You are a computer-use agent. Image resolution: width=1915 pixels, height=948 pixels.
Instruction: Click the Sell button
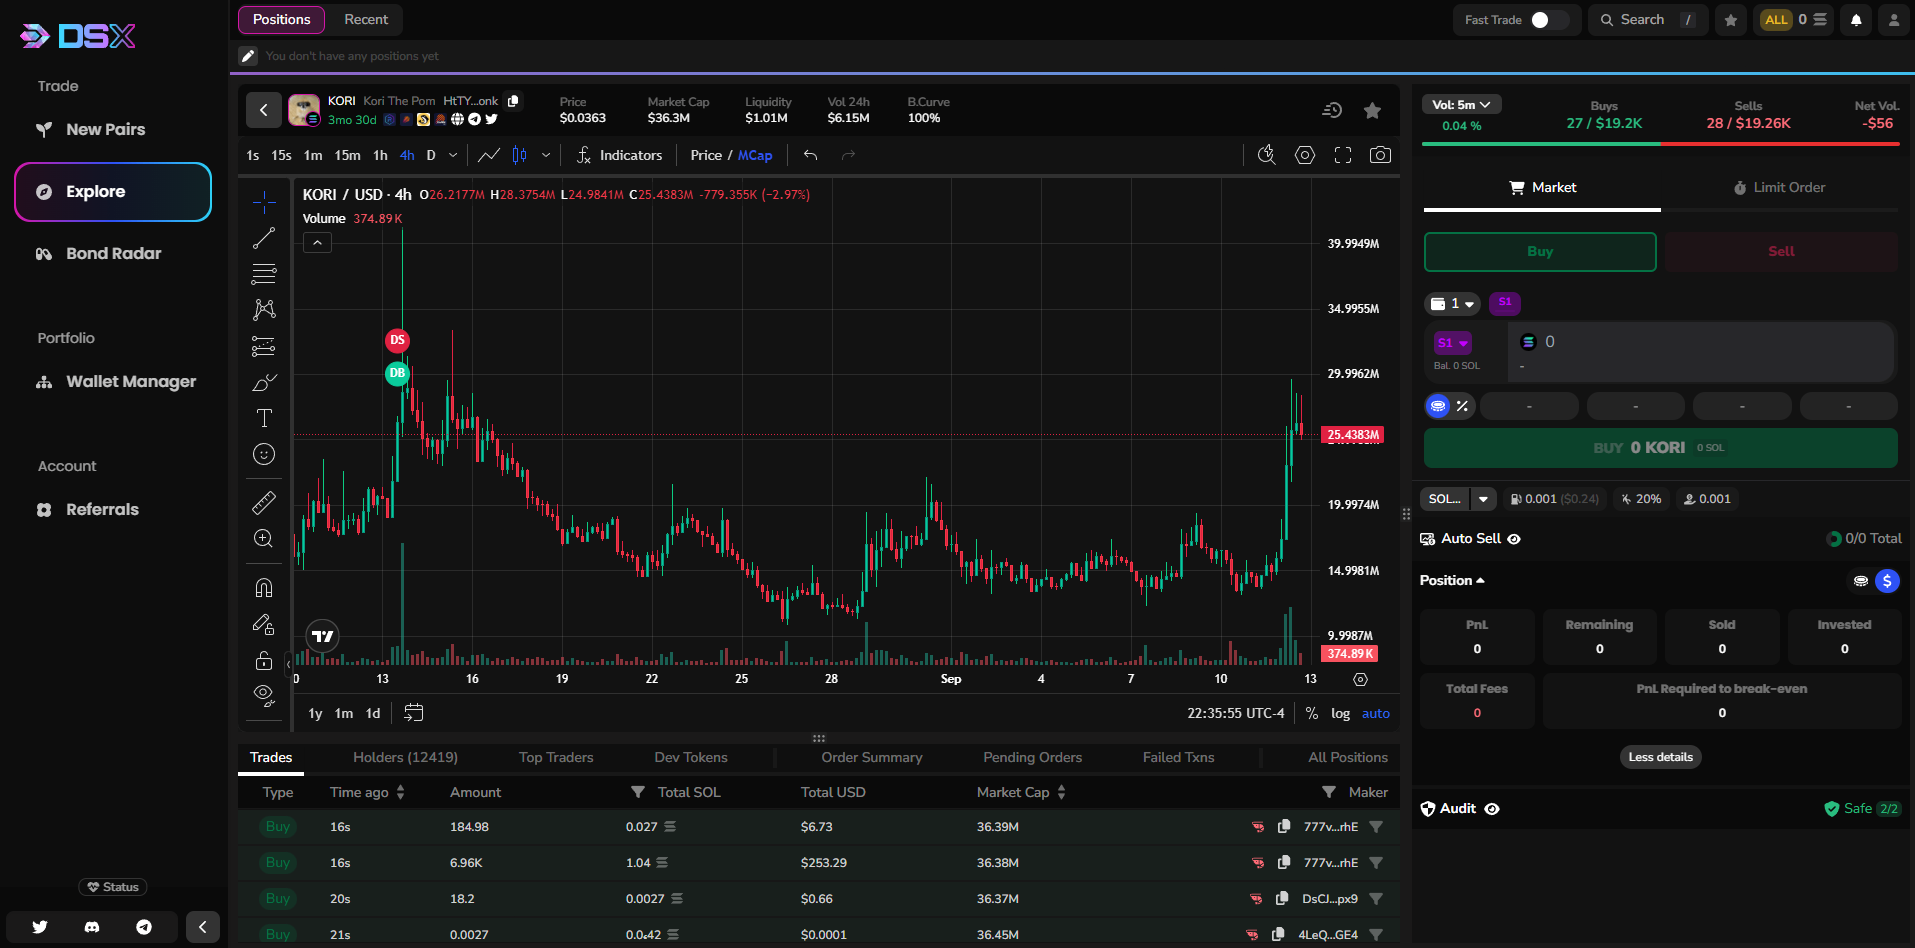[1780, 251]
